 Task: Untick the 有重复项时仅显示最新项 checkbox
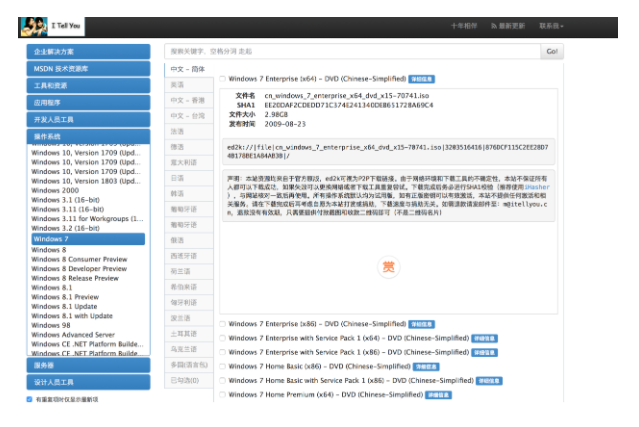29,399
